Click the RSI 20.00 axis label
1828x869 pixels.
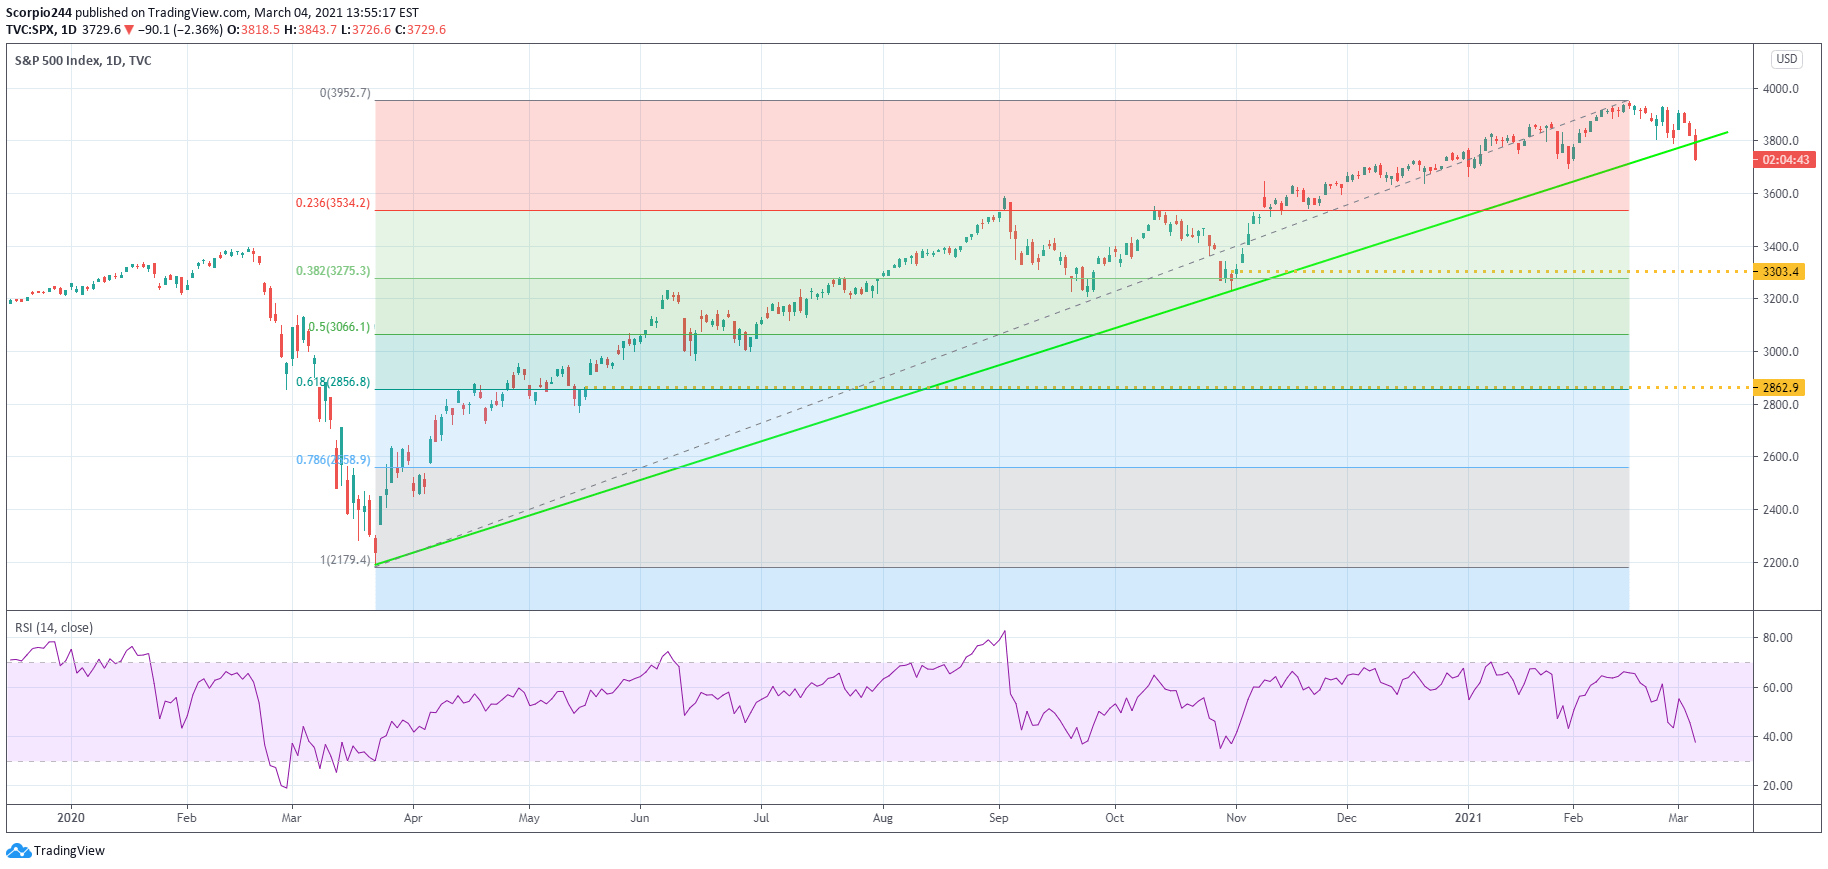1777,786
